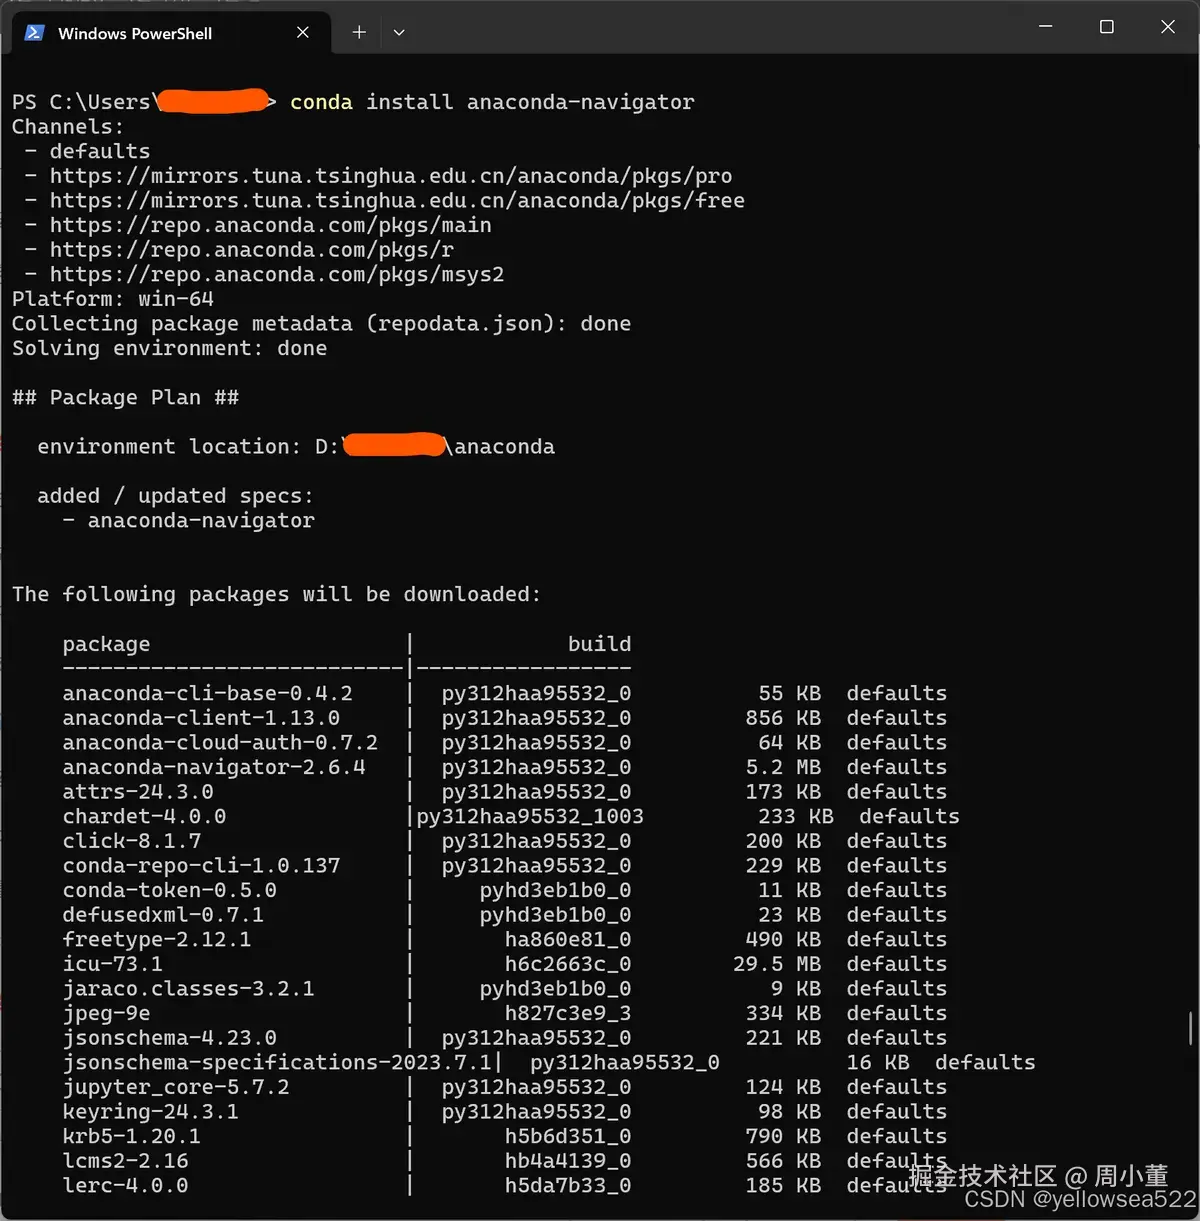Click 'install anaconda-navigator' command text

click(x=530, y=102)
